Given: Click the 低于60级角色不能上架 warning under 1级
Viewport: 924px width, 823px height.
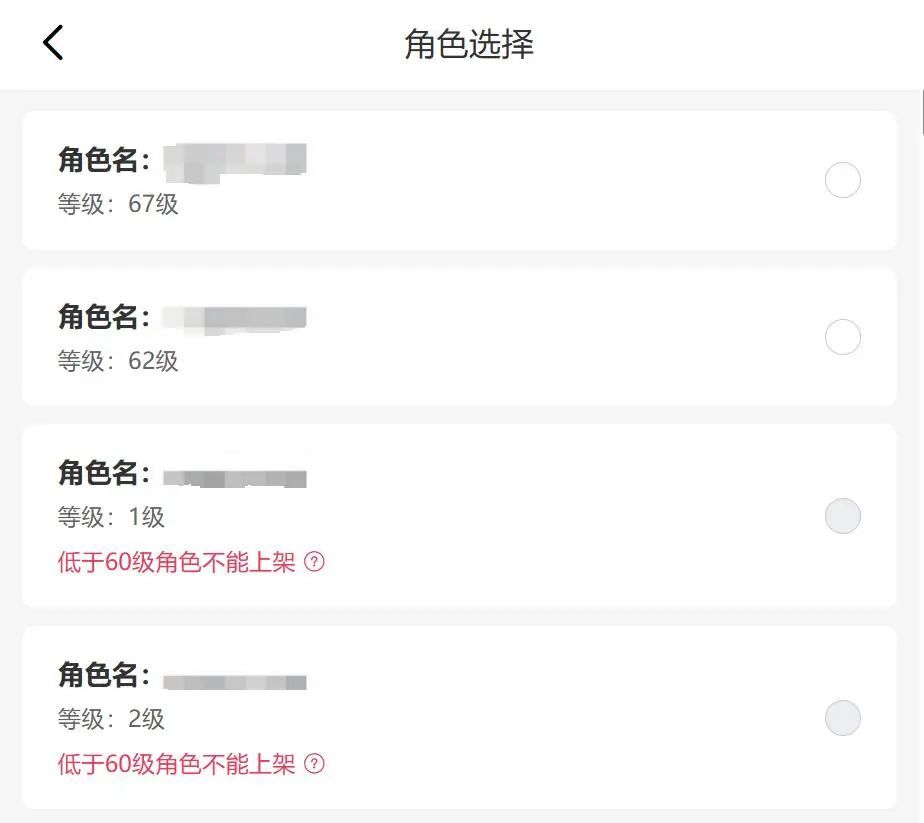Looking at the screenshot, I should click(177, 562).
